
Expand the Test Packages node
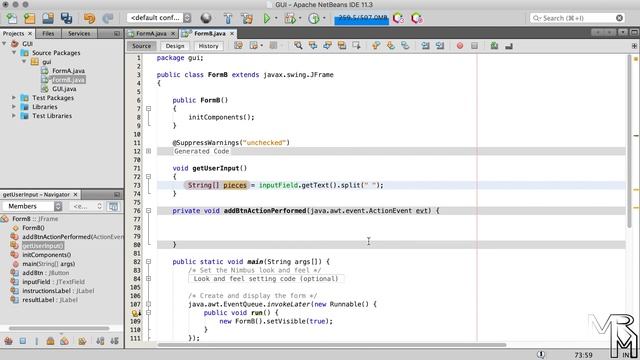click(14, 98)
